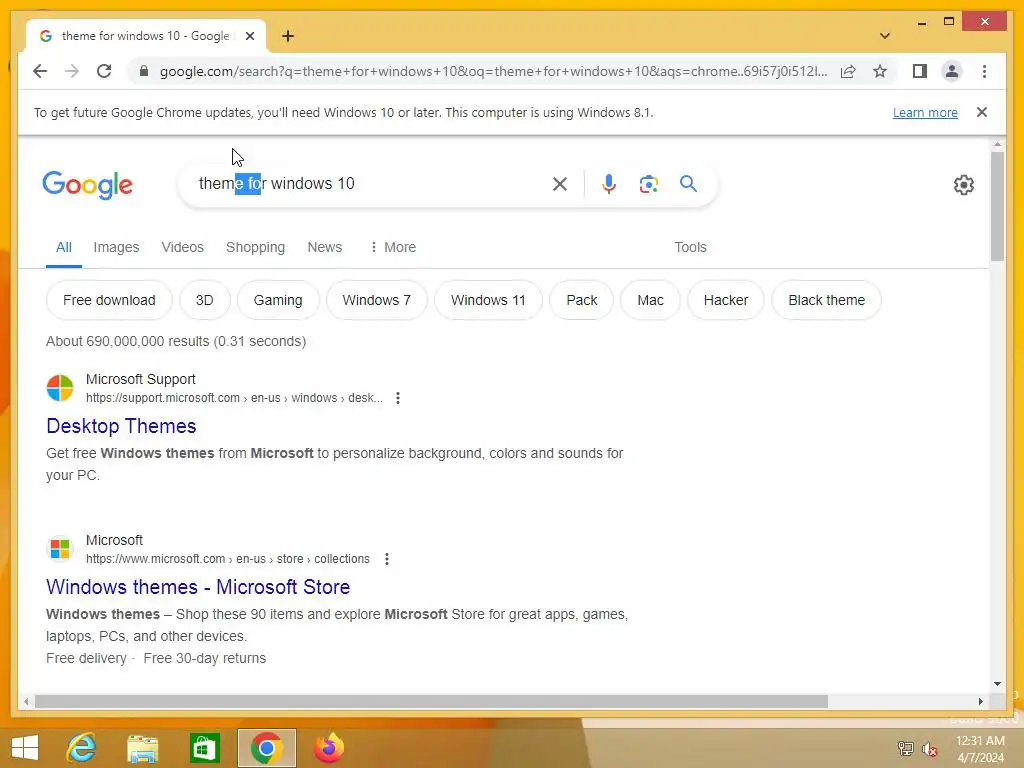Image resolution: width=1024 pixels, height=768 pixels.
Task: Run the search with the magnifier icon
Action: click(x=688, y=184)
